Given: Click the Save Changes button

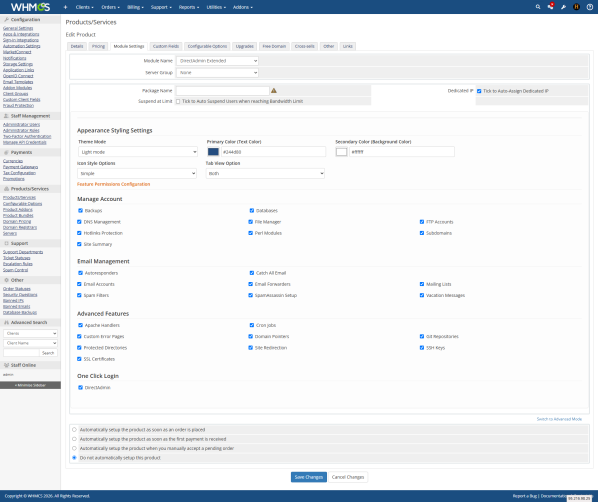Looking at the screenshot, I should (309, 477).
